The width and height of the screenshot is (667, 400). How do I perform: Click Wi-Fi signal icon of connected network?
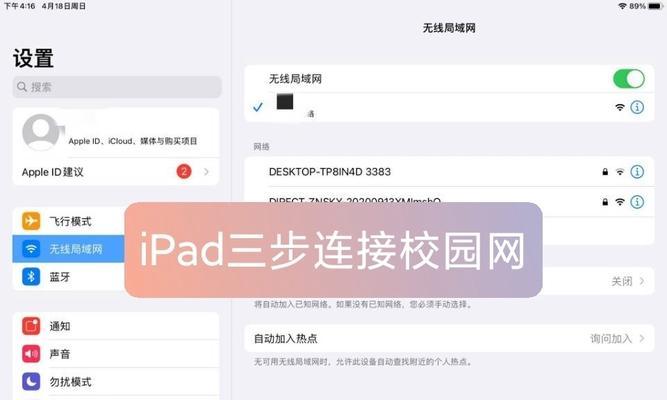(x=620, y=107)
